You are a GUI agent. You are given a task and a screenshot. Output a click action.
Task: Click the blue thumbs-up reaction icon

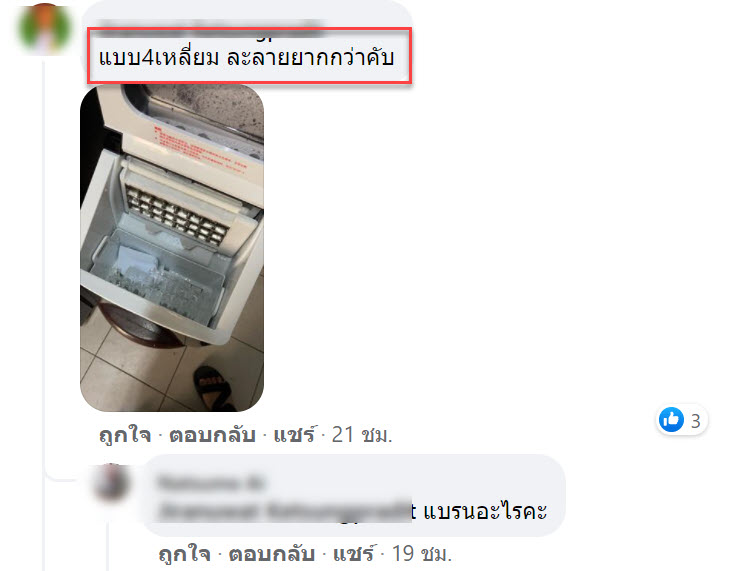(671, 420)
